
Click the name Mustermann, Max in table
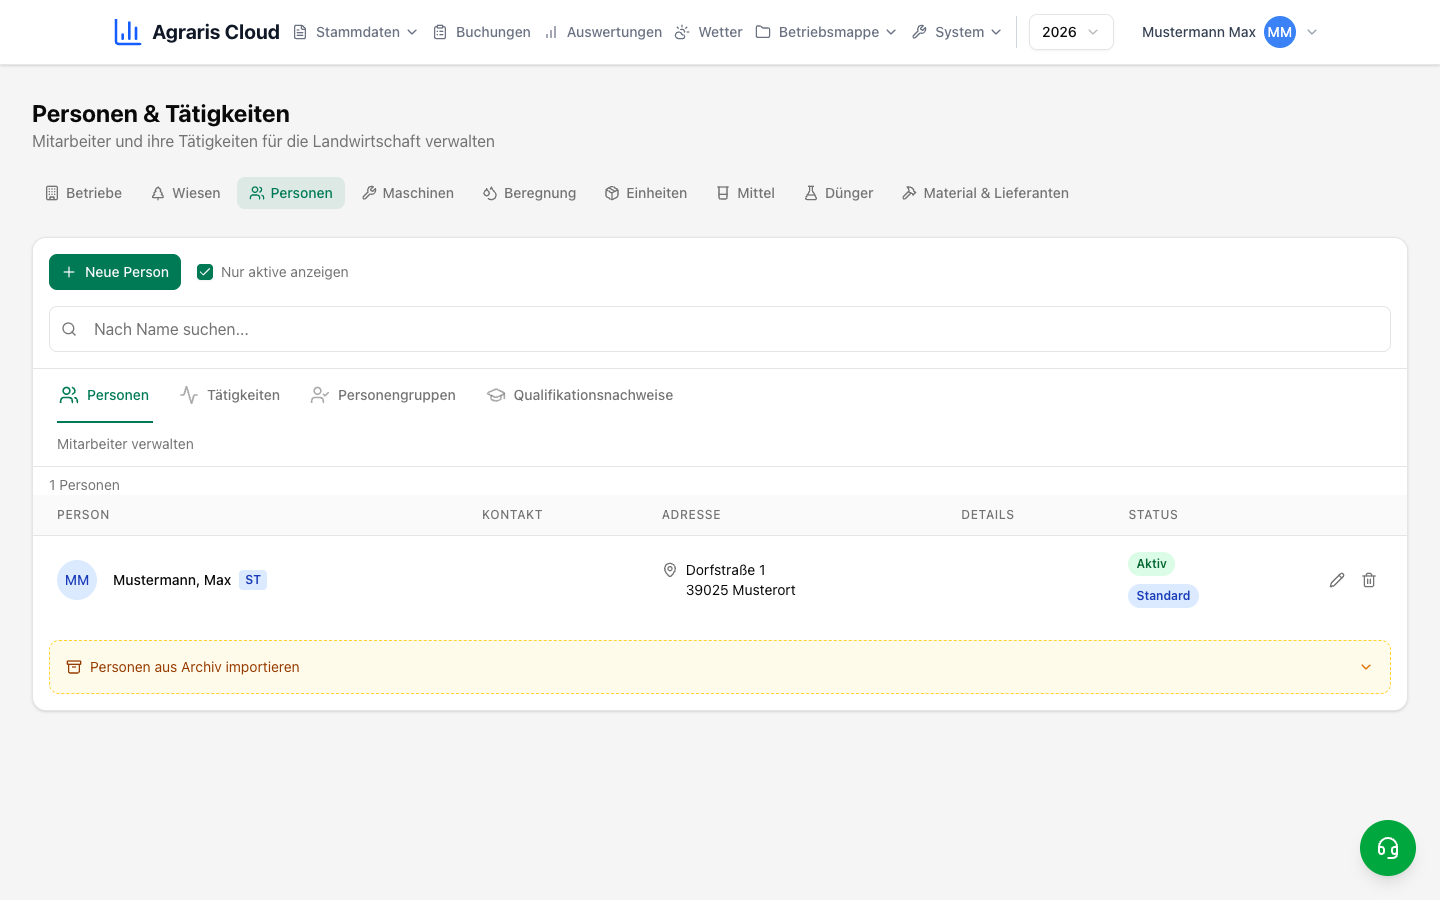coord(172,580)
